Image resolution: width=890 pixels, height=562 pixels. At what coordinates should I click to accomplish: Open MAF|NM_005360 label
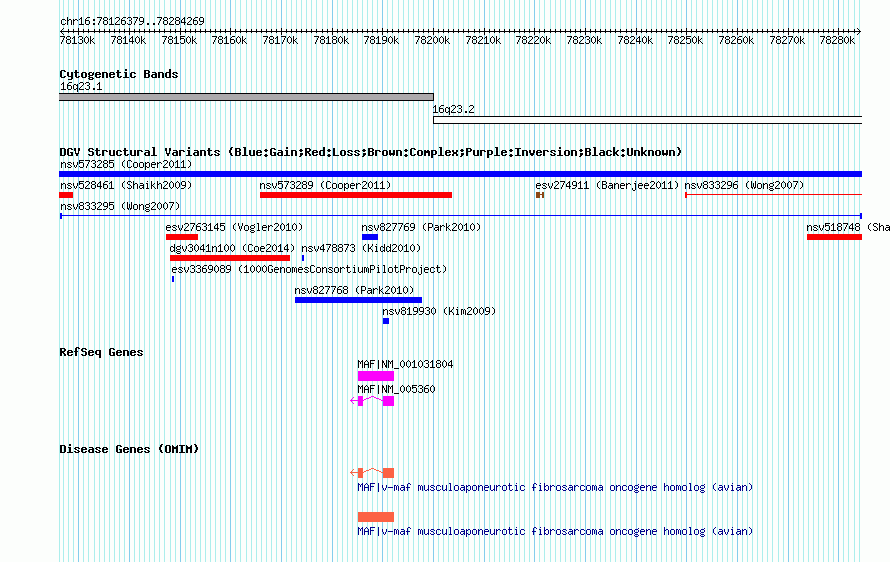pos(396,389)
